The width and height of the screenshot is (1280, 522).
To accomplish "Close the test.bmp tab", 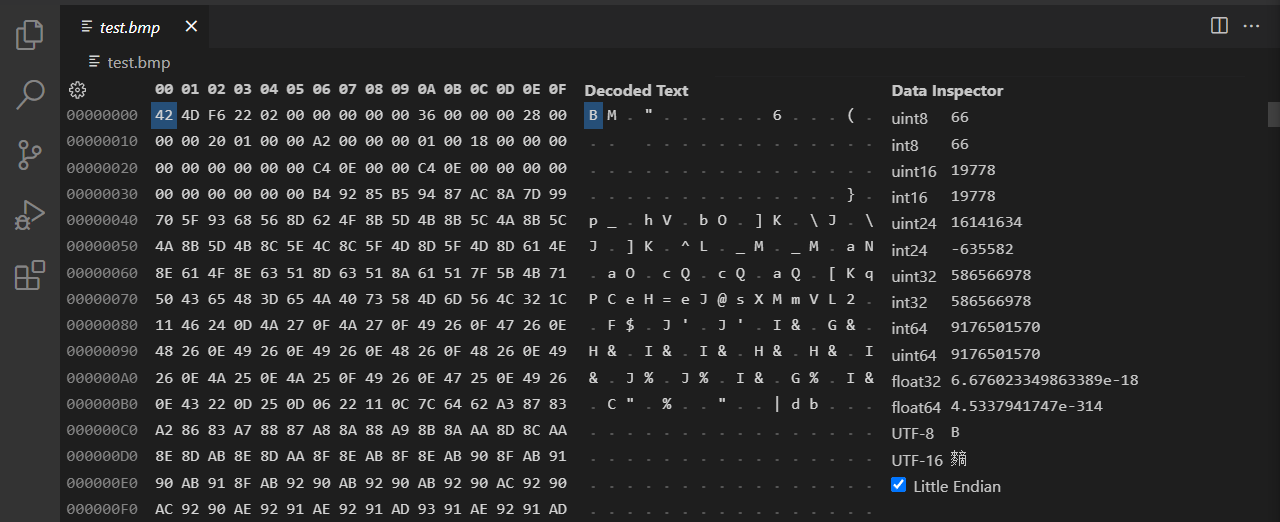I will click(191, 27).
